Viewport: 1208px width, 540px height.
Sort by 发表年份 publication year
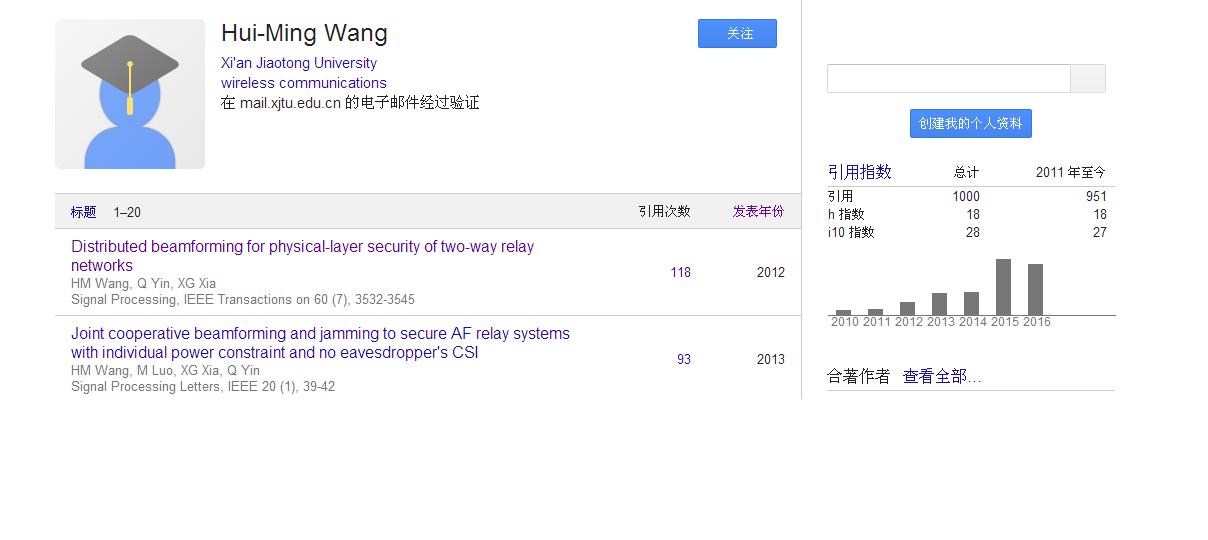click(x=758, y=212)
